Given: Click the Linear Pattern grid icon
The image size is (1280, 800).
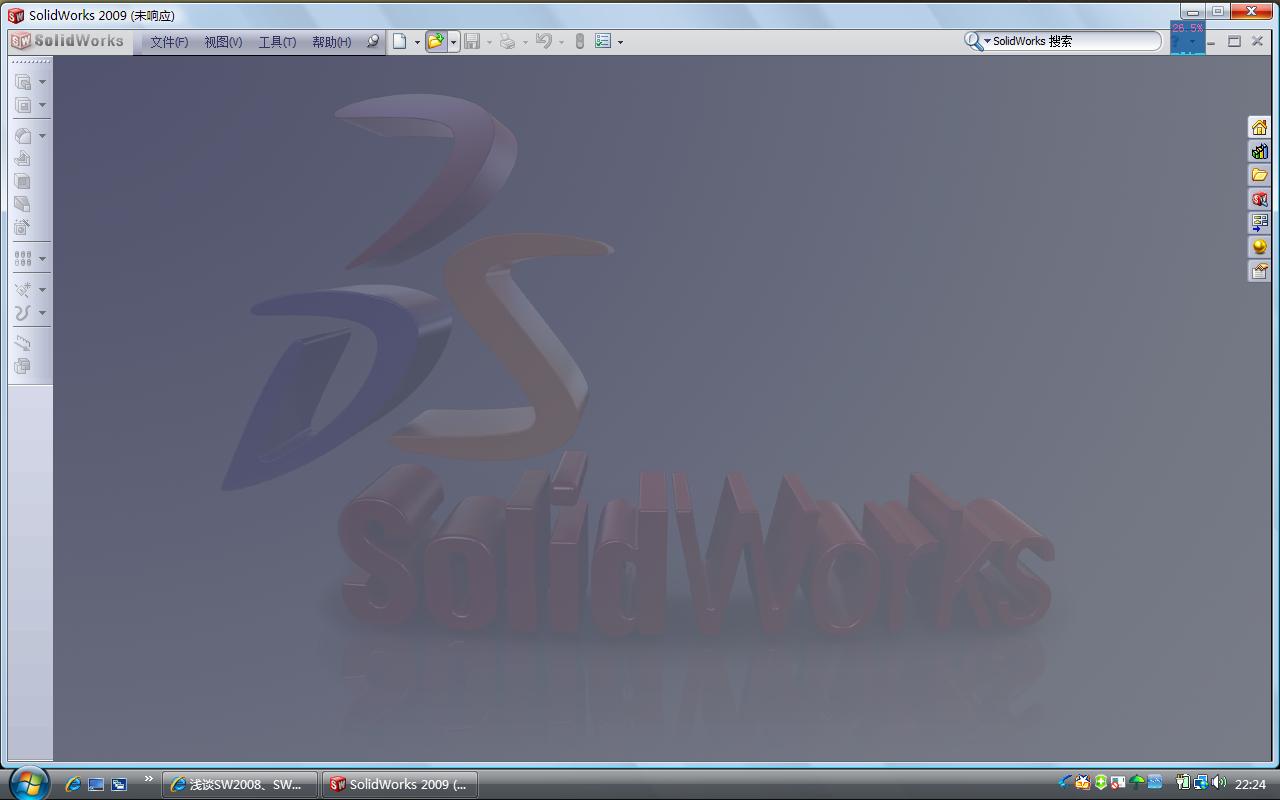Looking at the screenshot, I should coord(23,258).
